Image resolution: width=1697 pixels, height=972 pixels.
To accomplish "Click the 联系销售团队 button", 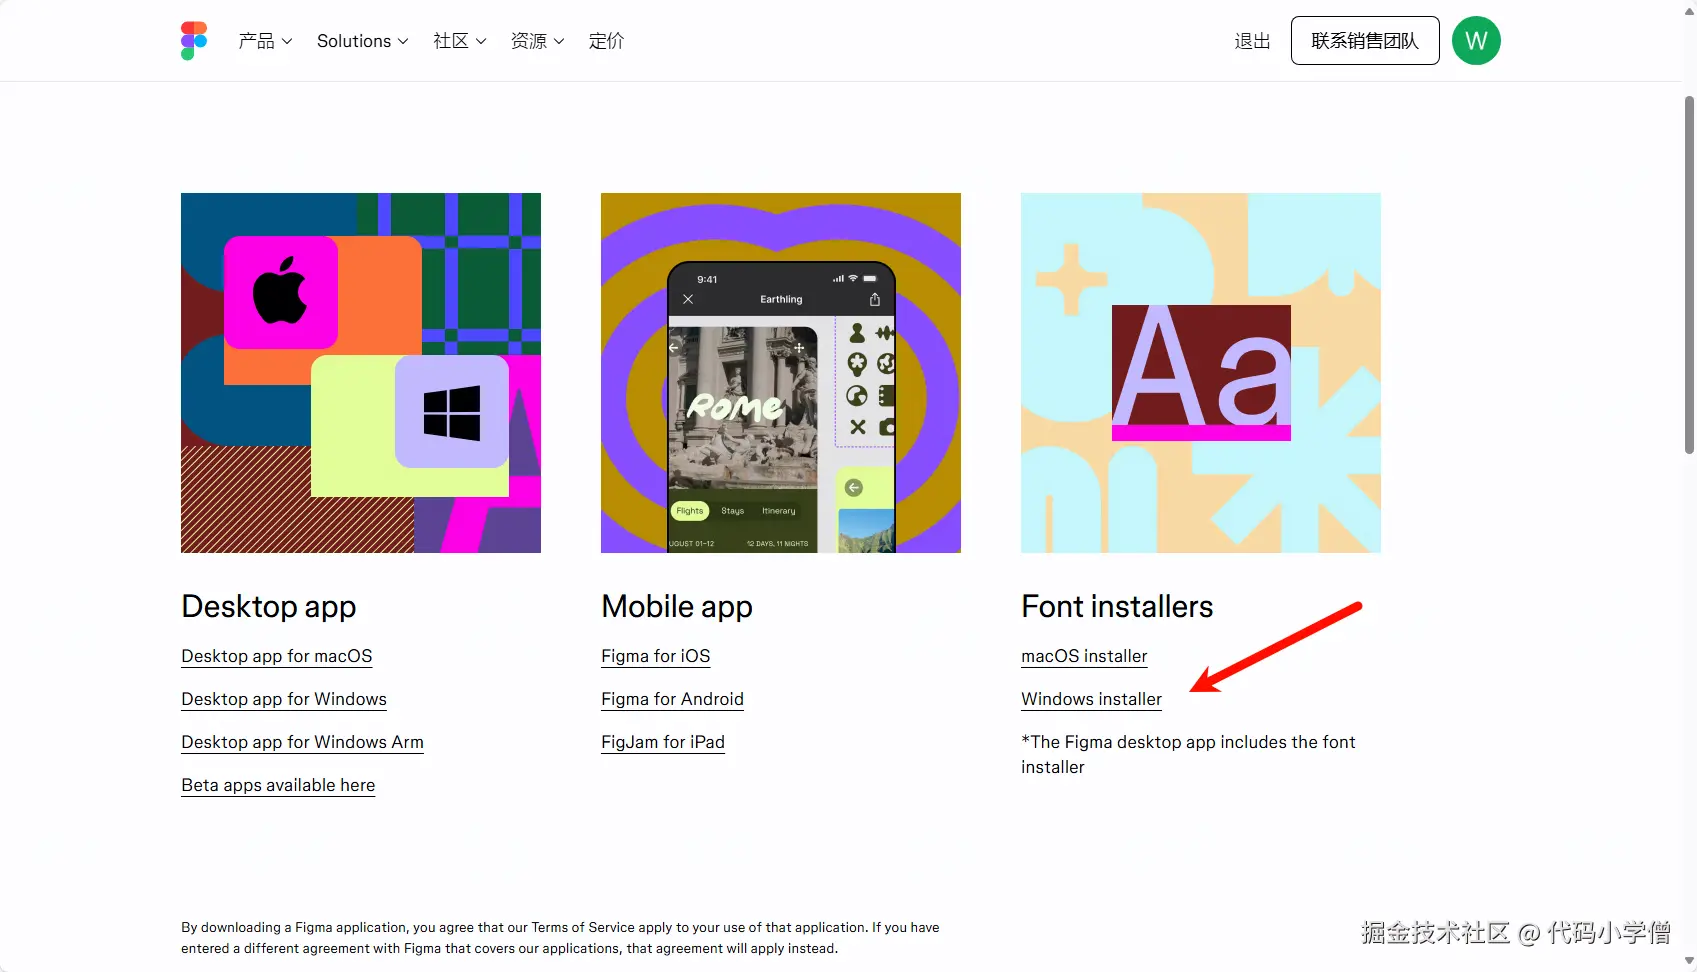I will (x=1365, y=41).
